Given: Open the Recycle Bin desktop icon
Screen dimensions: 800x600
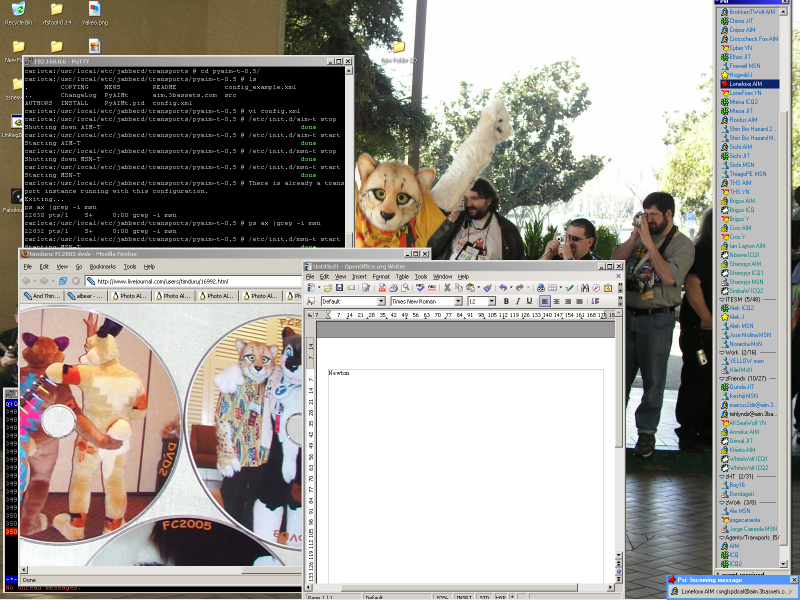Looking at the screenshot, I should [x=17, y=13].
